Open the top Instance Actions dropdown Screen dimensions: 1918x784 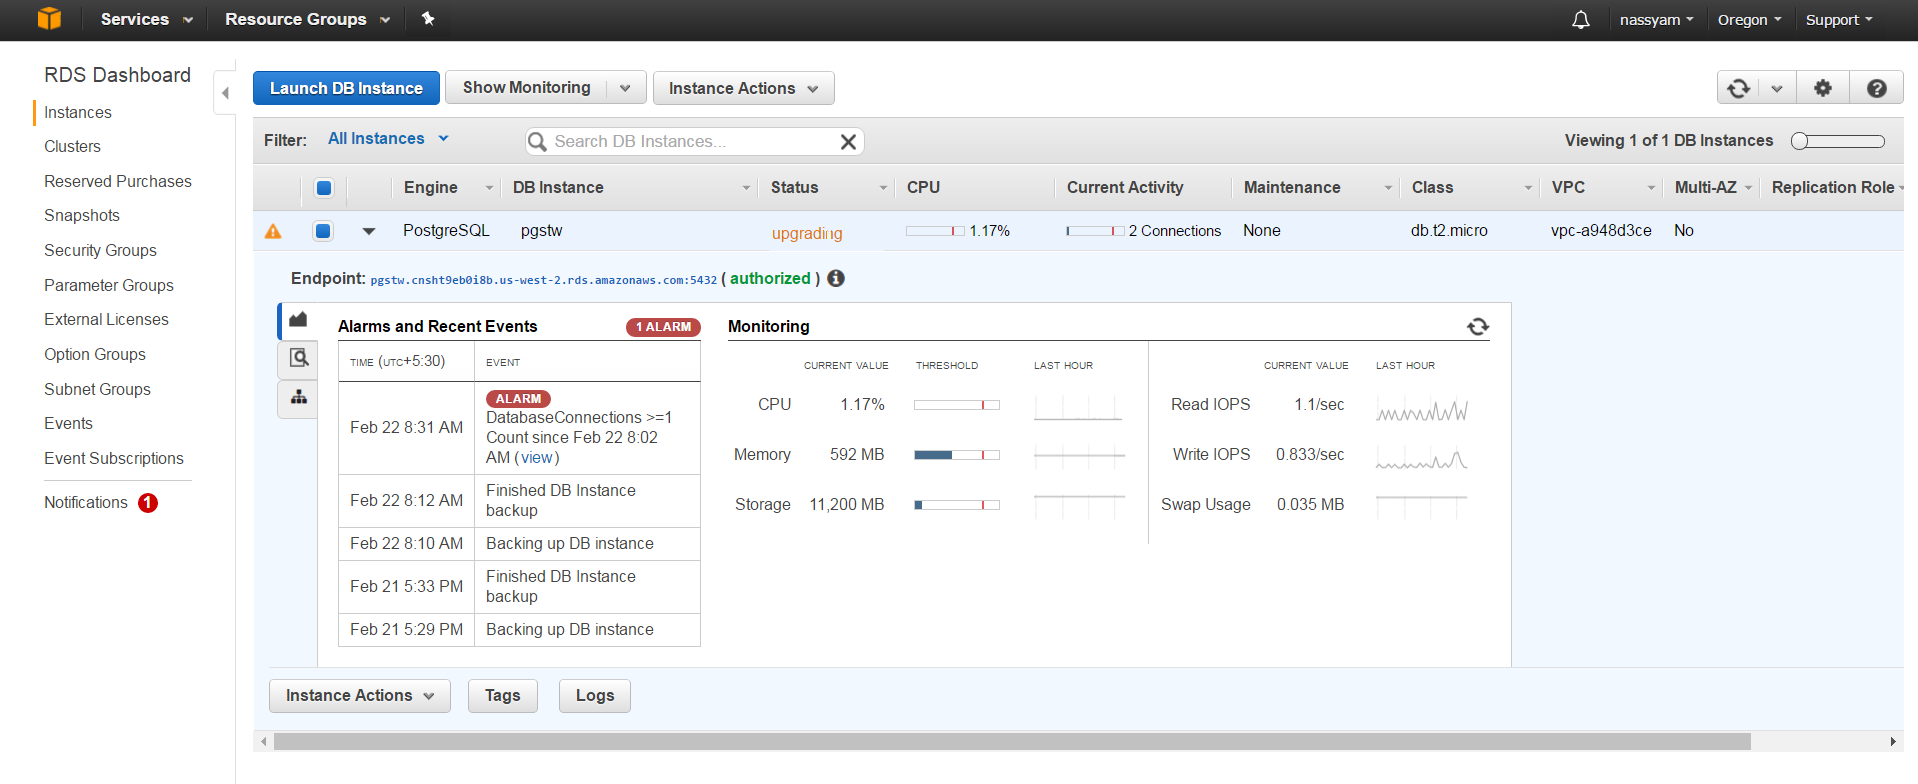743,88
